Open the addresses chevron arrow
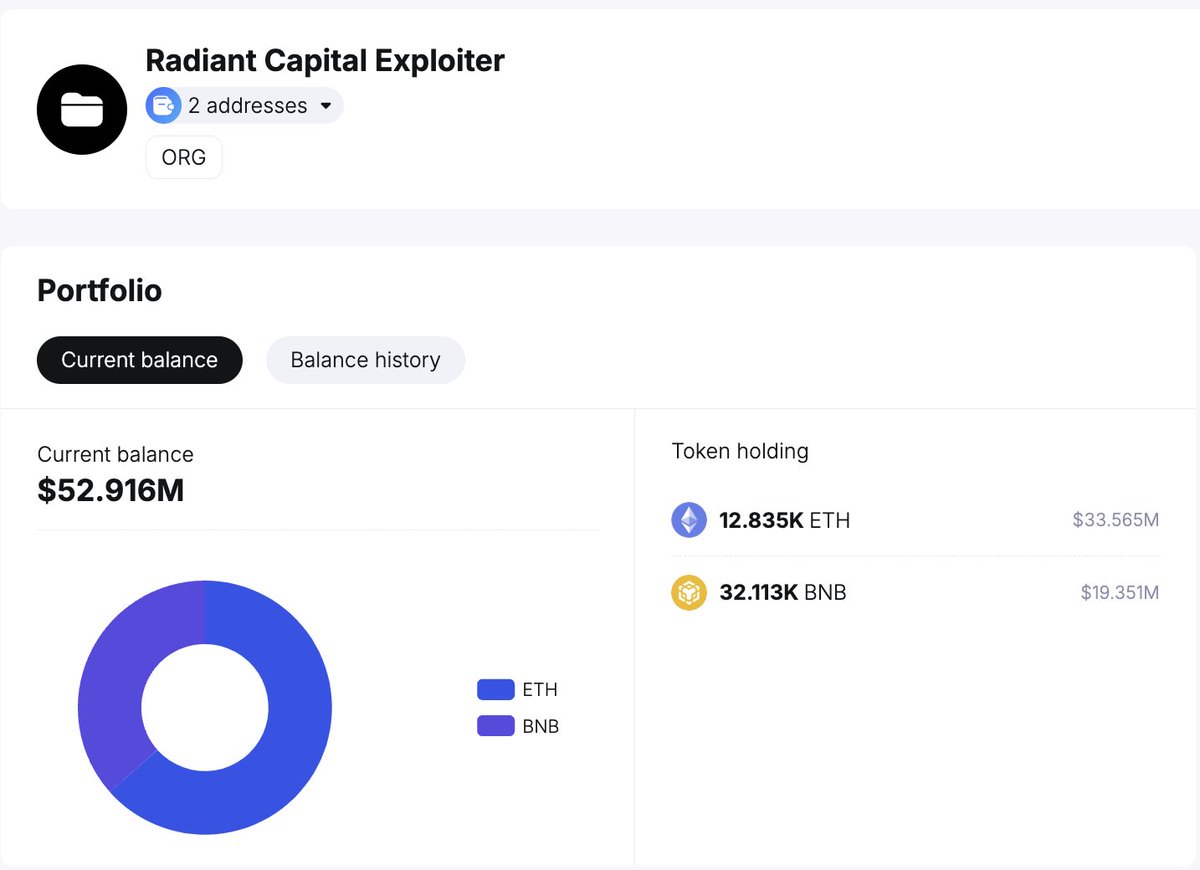Image resolution: width=1200 pixels, height=870 pixels. coord(326,105)
